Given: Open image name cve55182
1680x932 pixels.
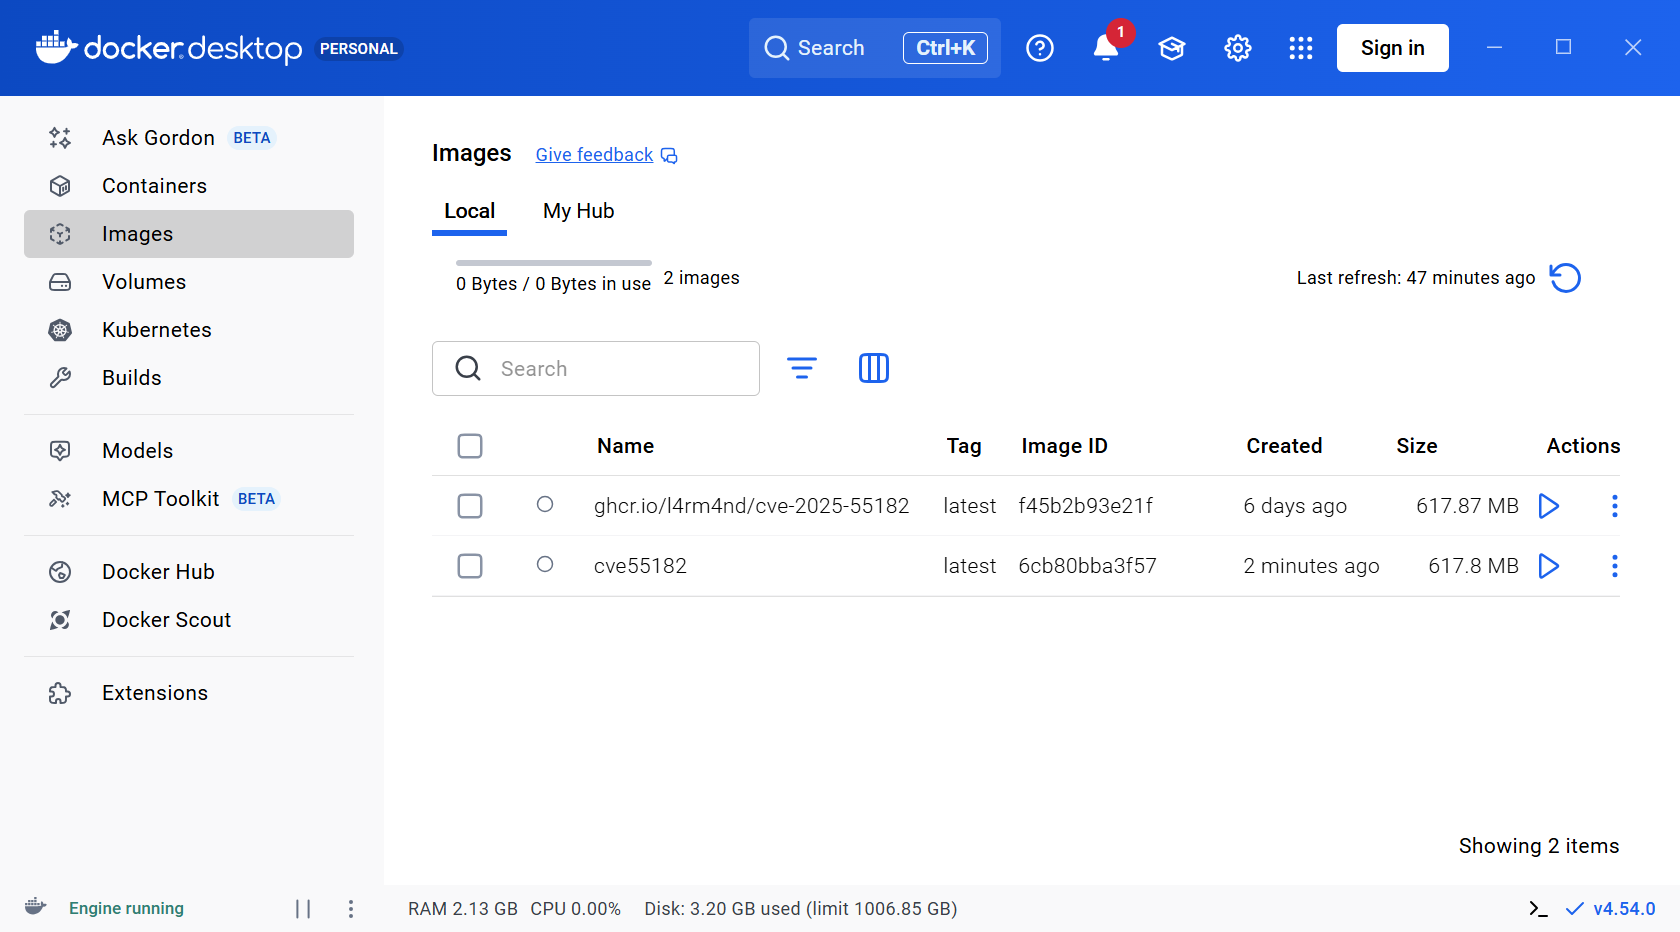Looking at the screenshot, I should tap(640, 566).
